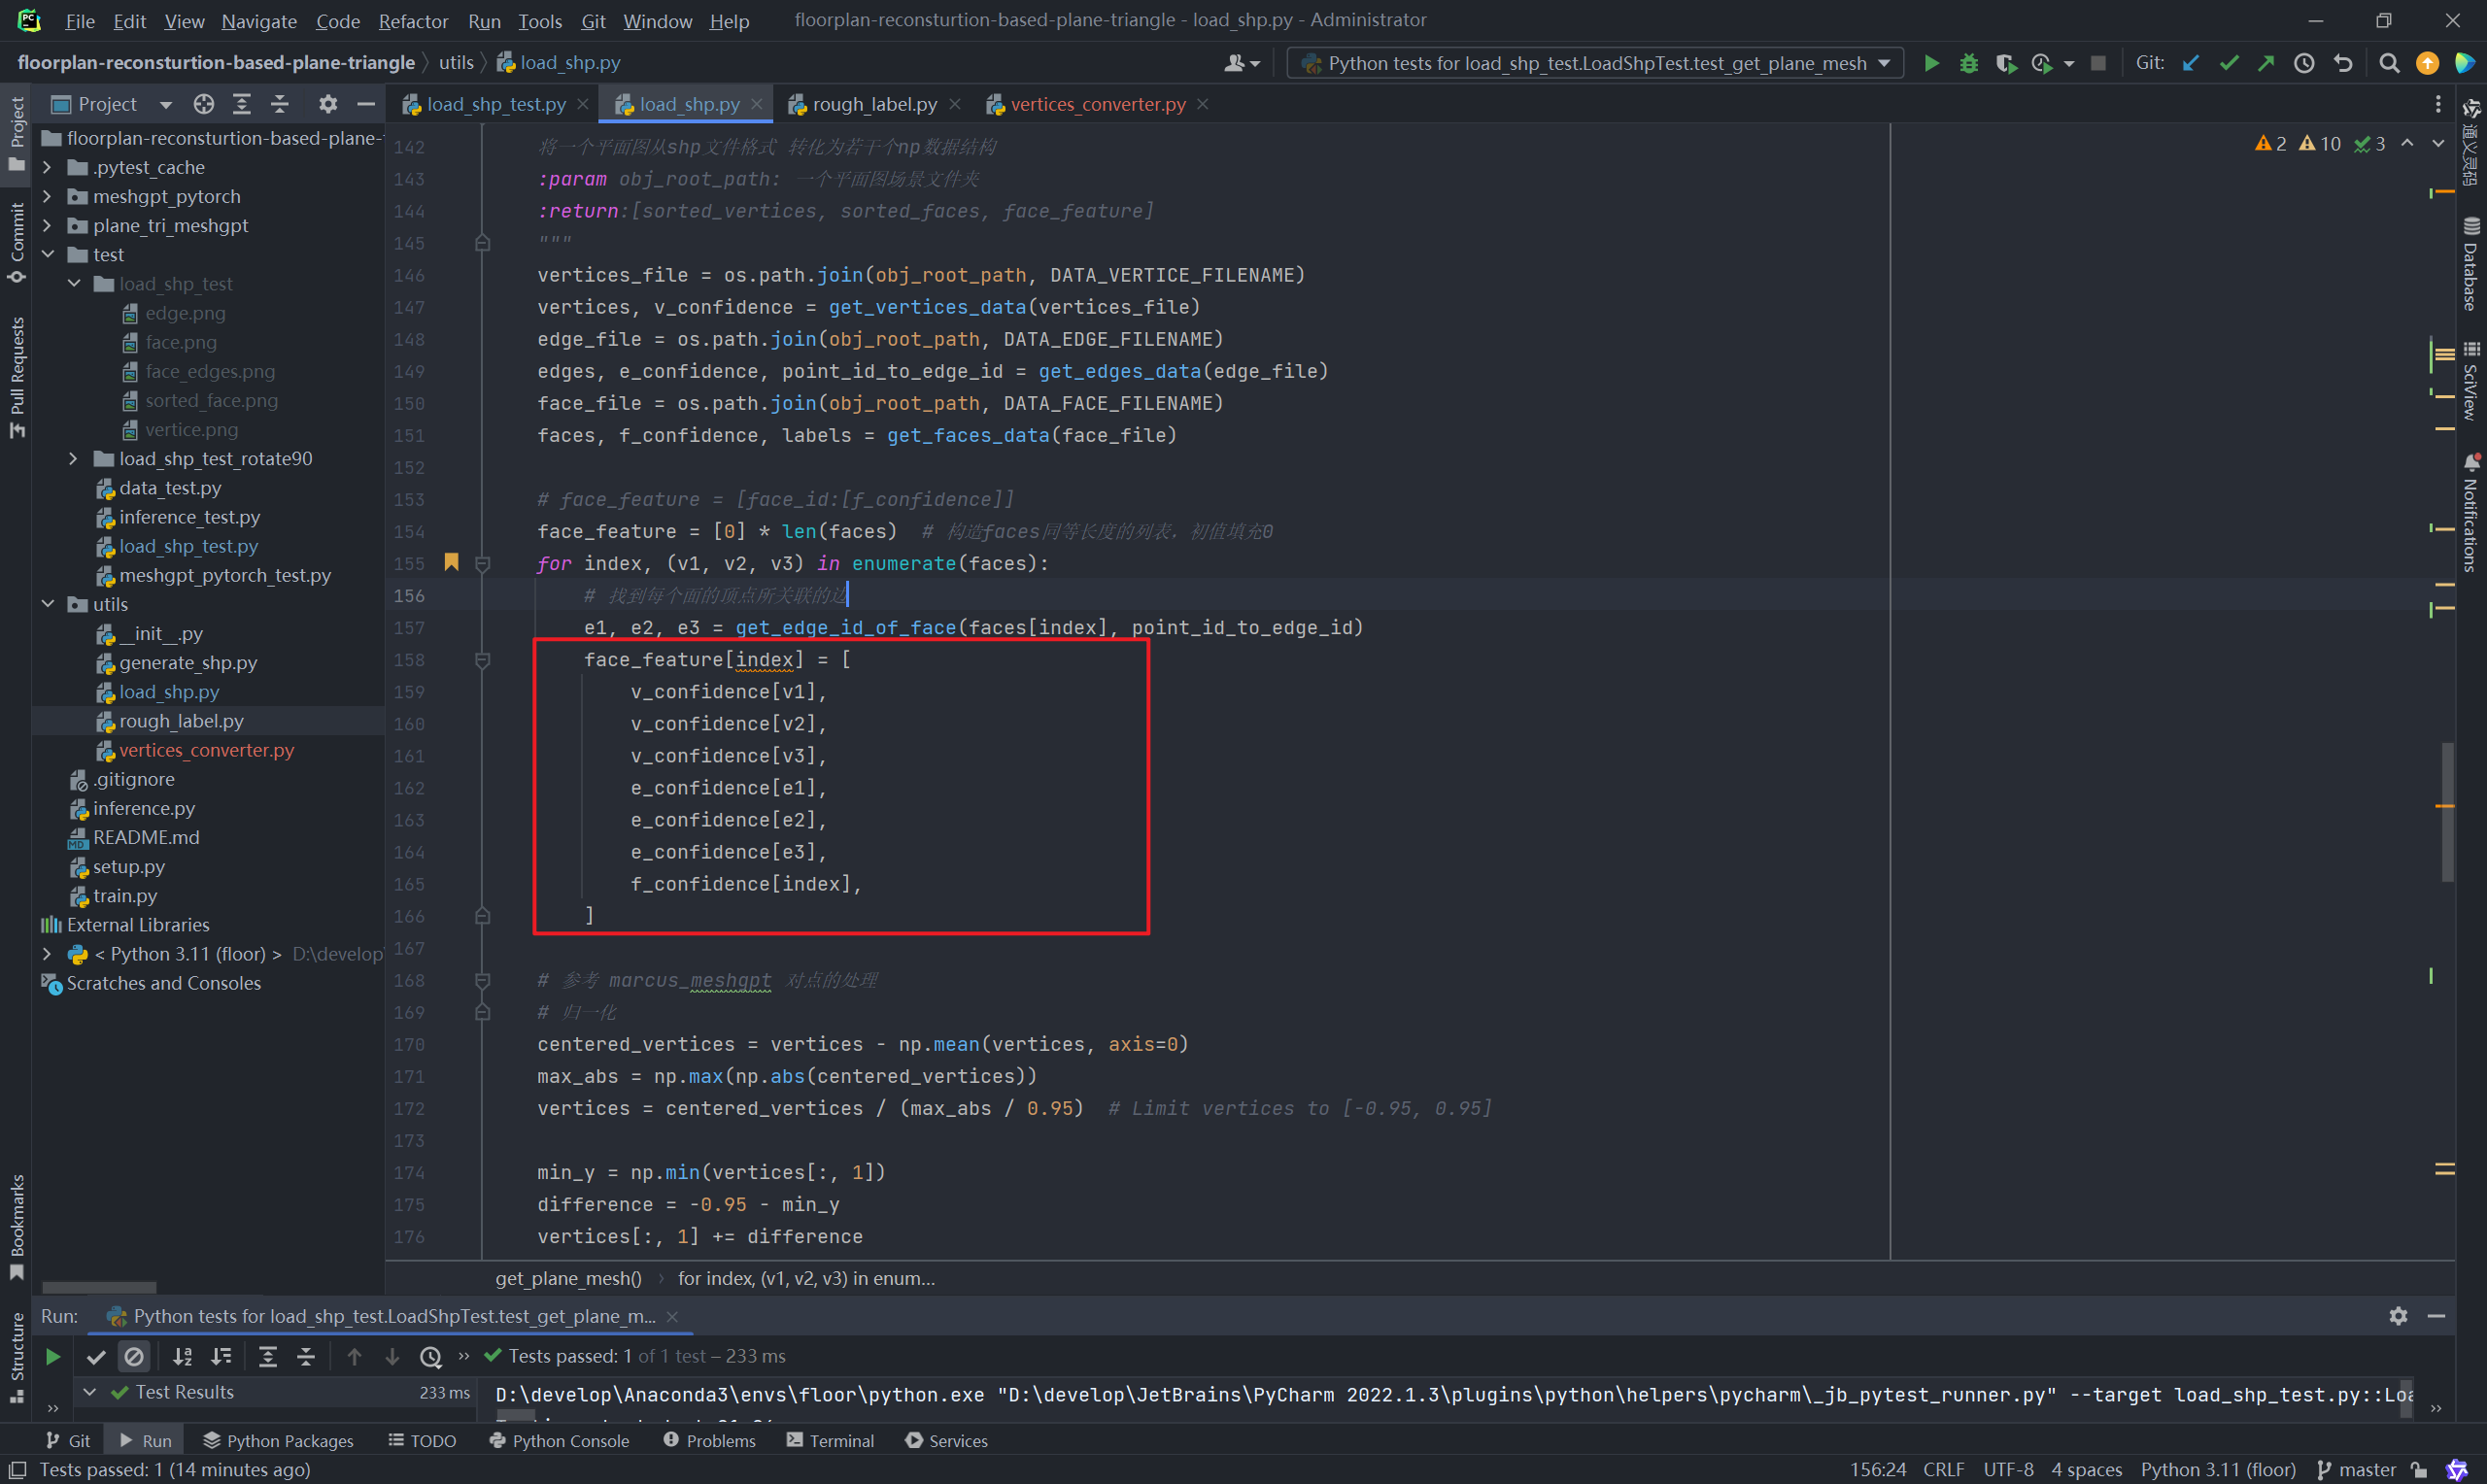
Task: Open README.md in project tree
Action: coord(146,838)
